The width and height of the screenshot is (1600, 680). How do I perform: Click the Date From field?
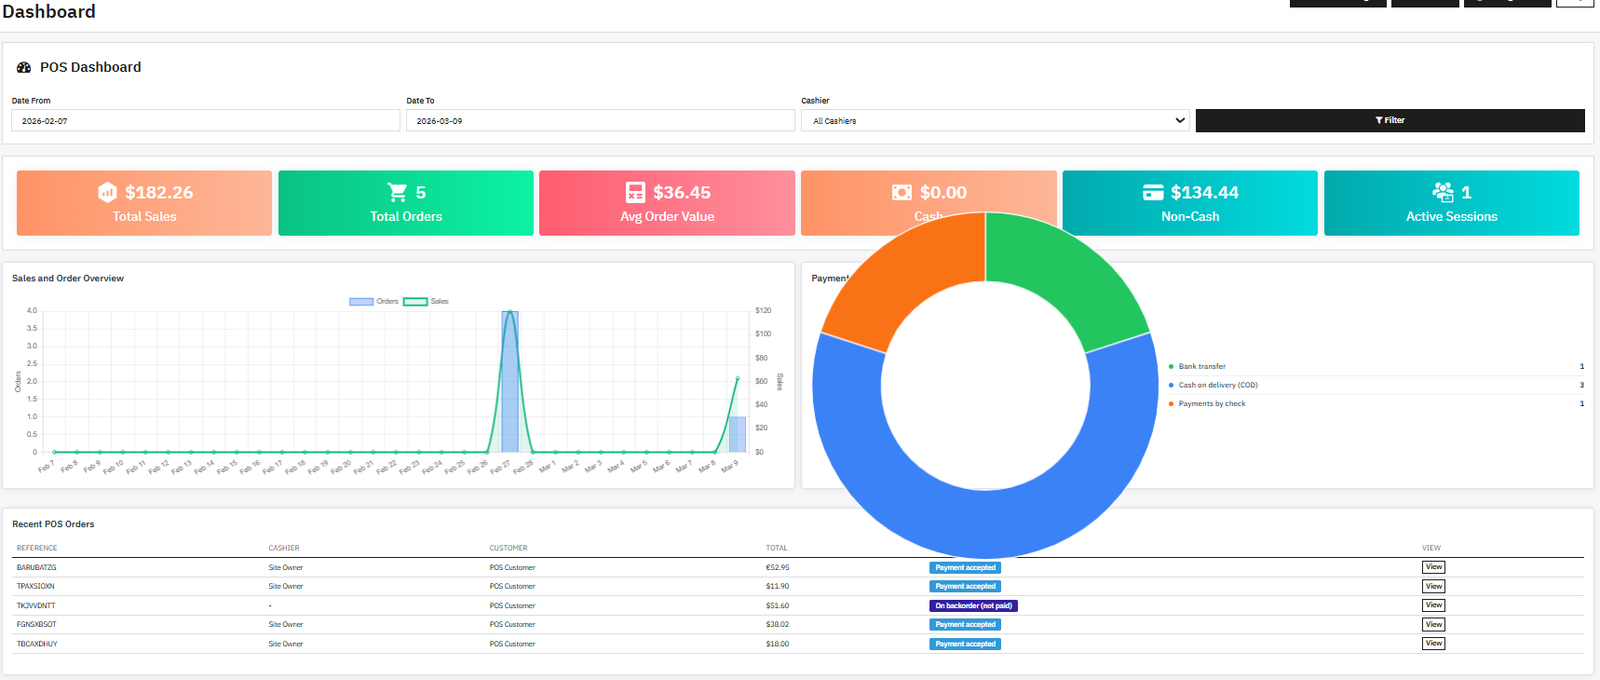(x=206, y=120)
